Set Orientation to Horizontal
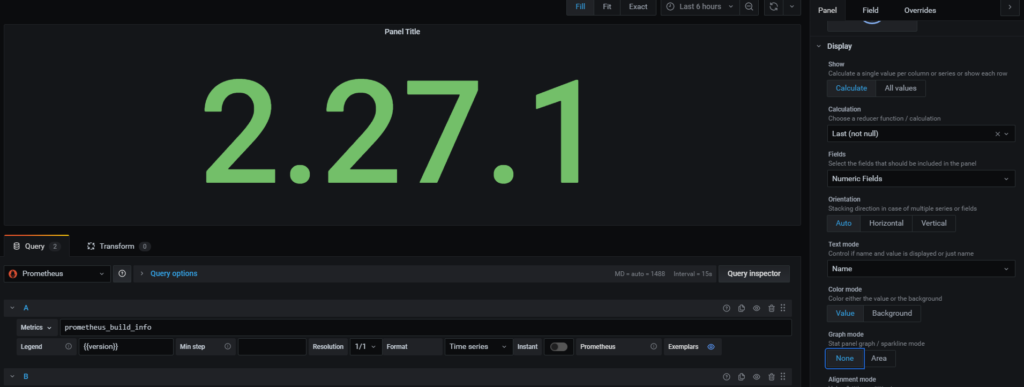Viewport: 1024px width, 387px height. [x=886, y=223]
